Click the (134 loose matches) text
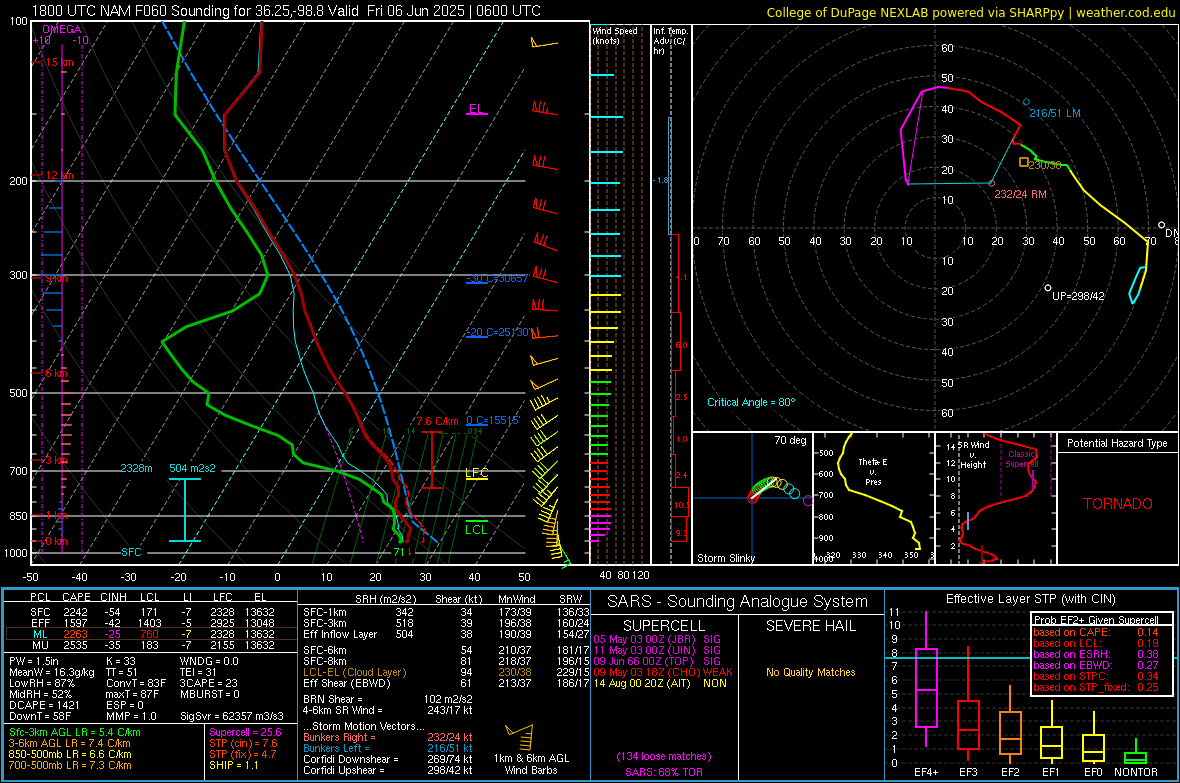 [664, 756]
